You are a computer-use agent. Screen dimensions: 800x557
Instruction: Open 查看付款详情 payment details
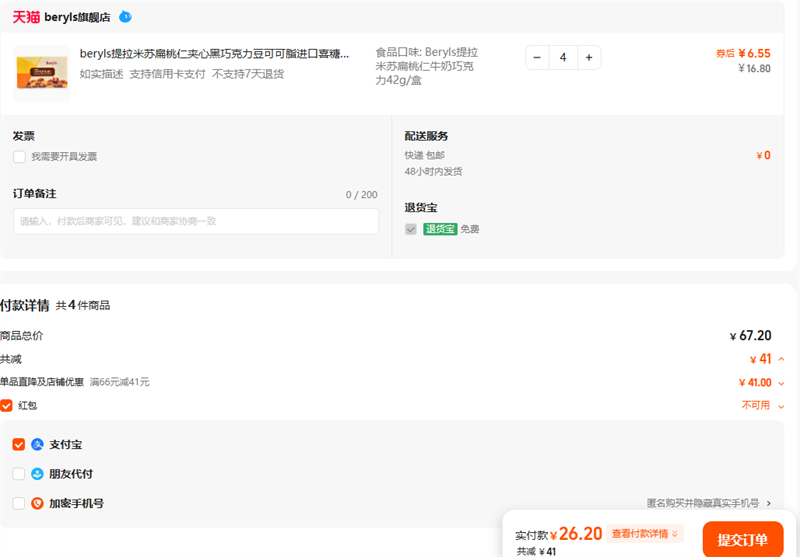tap(644, 534)
